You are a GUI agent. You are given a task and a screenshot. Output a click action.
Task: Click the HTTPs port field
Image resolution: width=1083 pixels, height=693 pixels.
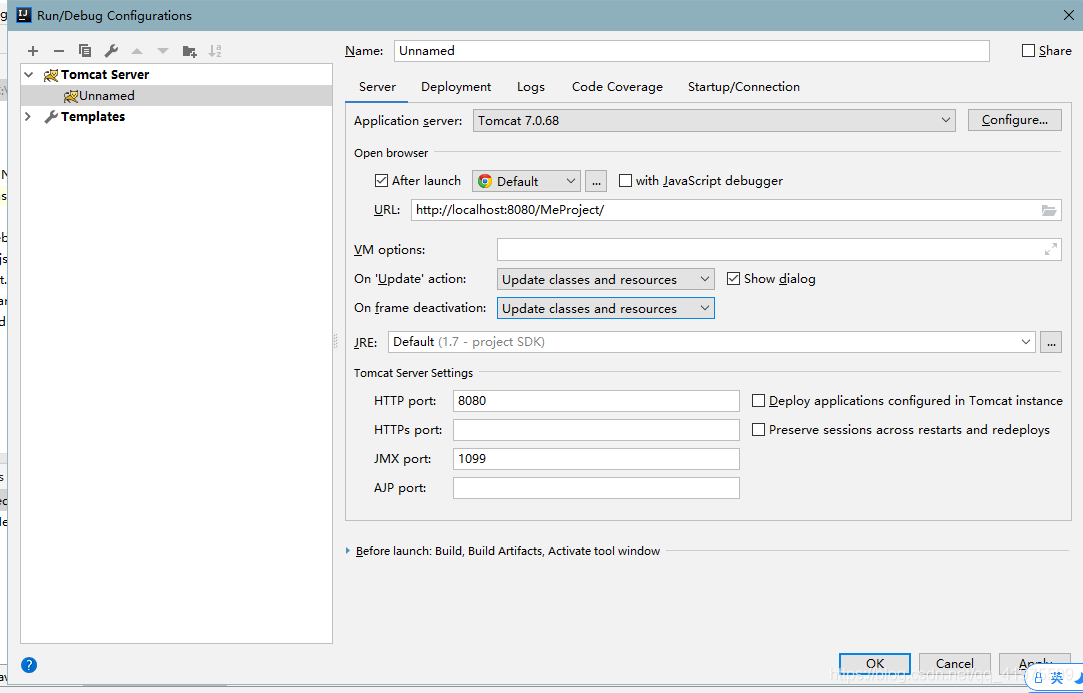pos(596,430)
